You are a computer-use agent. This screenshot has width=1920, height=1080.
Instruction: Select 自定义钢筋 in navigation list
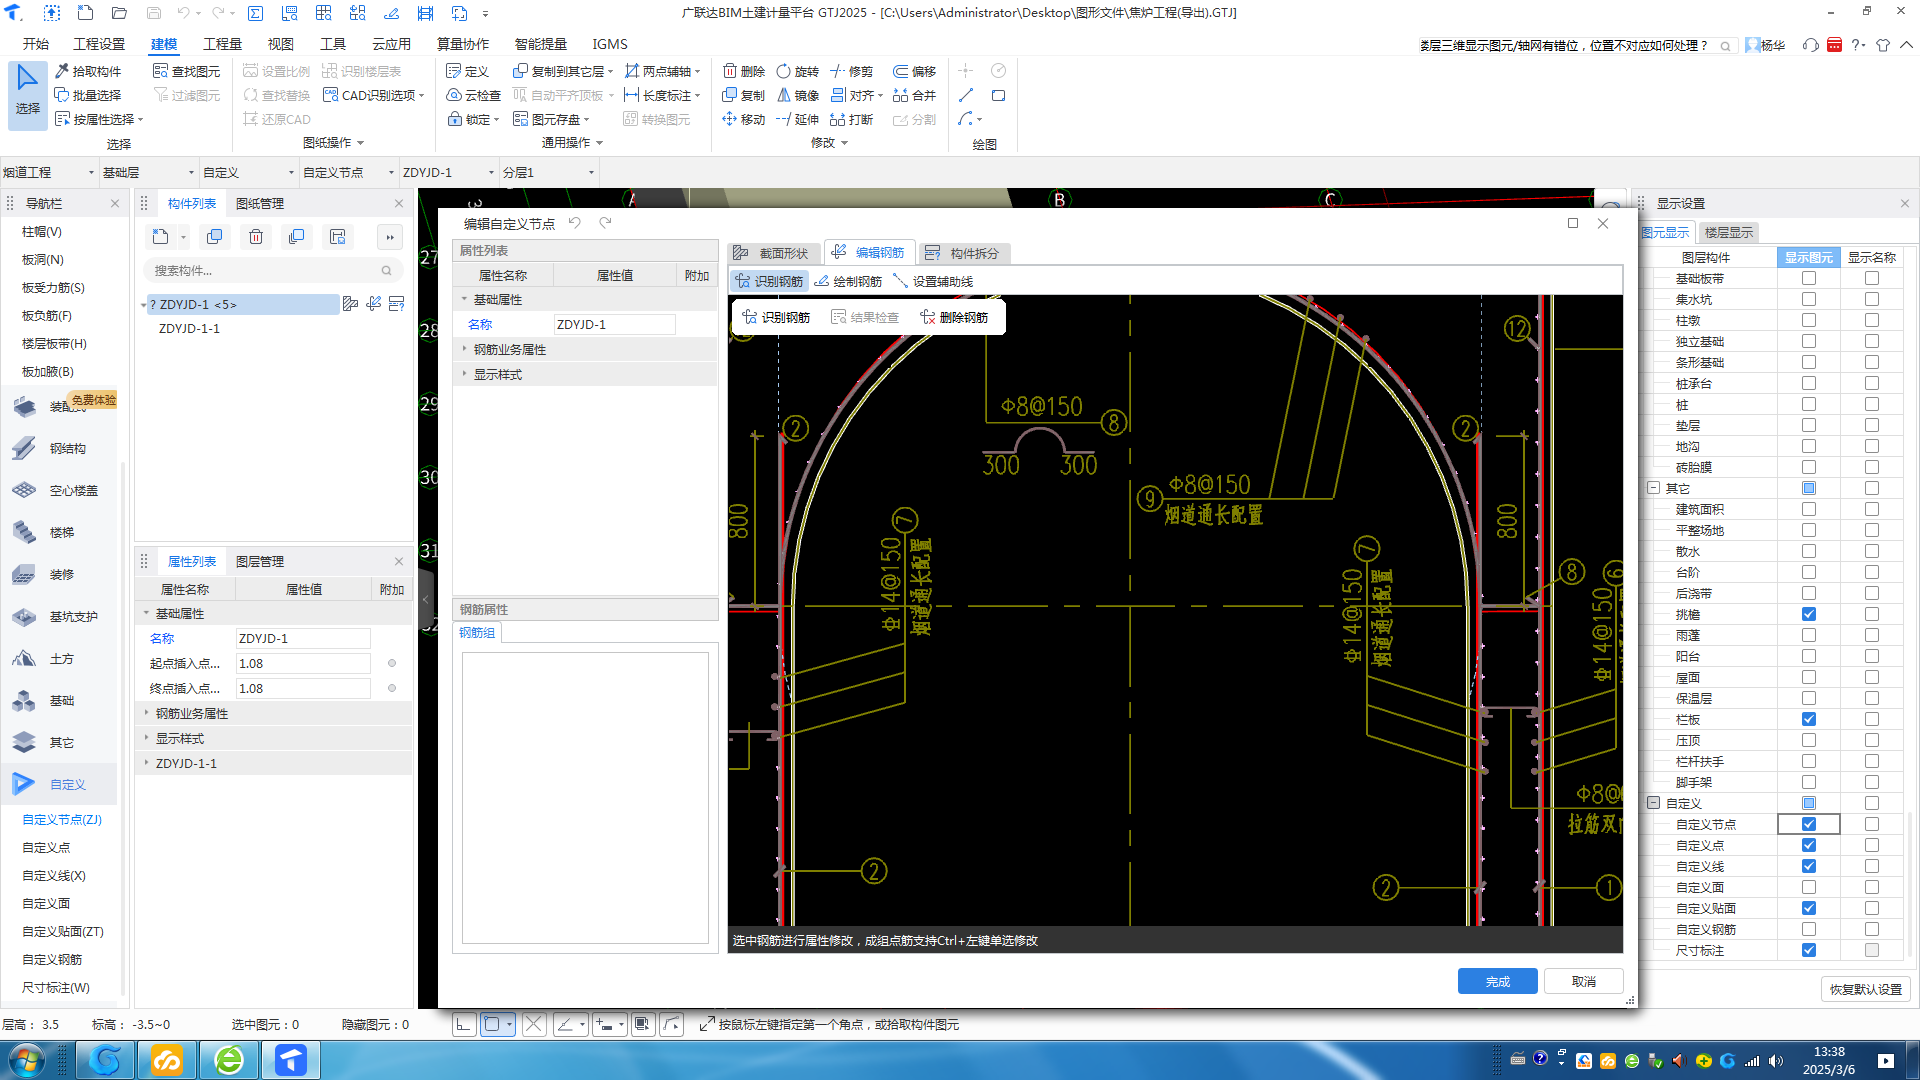[52, 959]
